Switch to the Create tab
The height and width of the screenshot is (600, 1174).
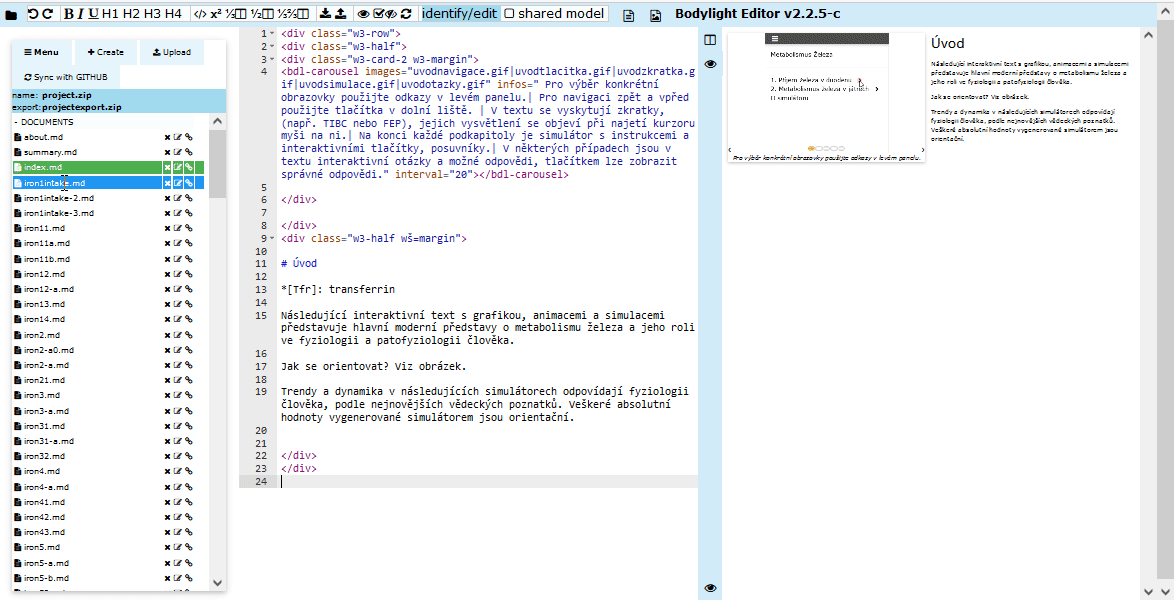click(x=105, y=52)
